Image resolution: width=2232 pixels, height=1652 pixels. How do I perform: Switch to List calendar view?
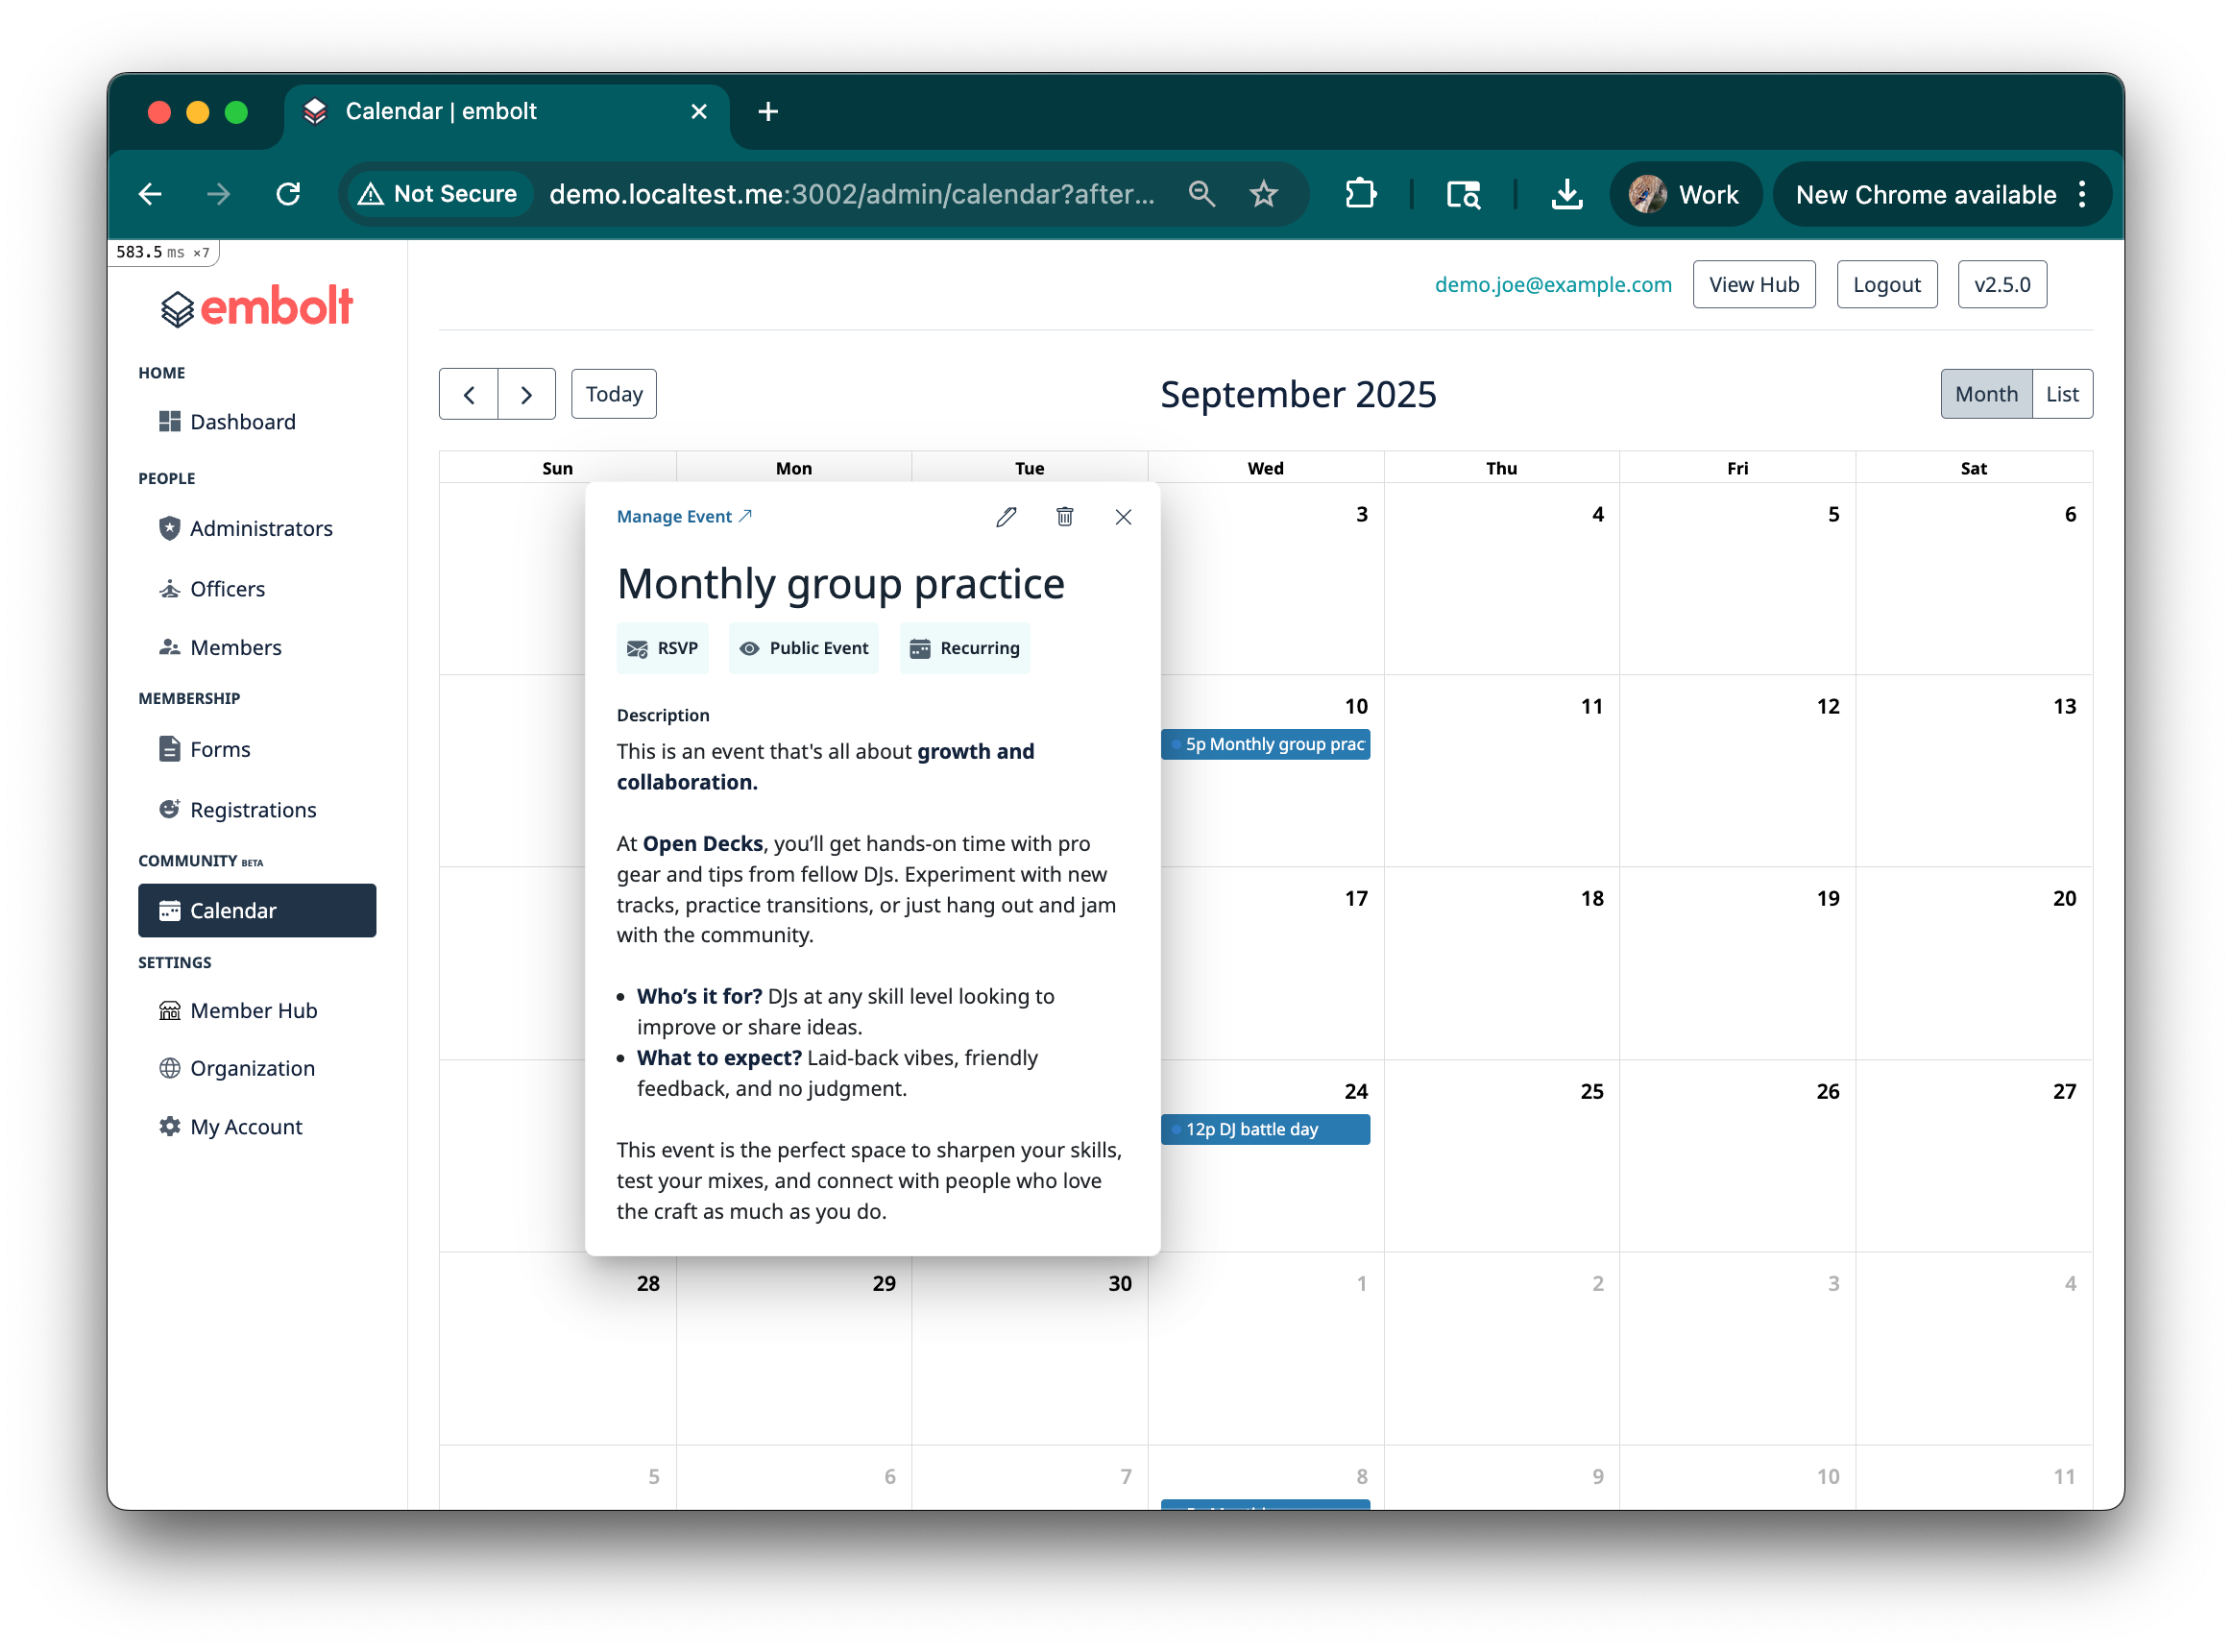tap(2061, 394)
